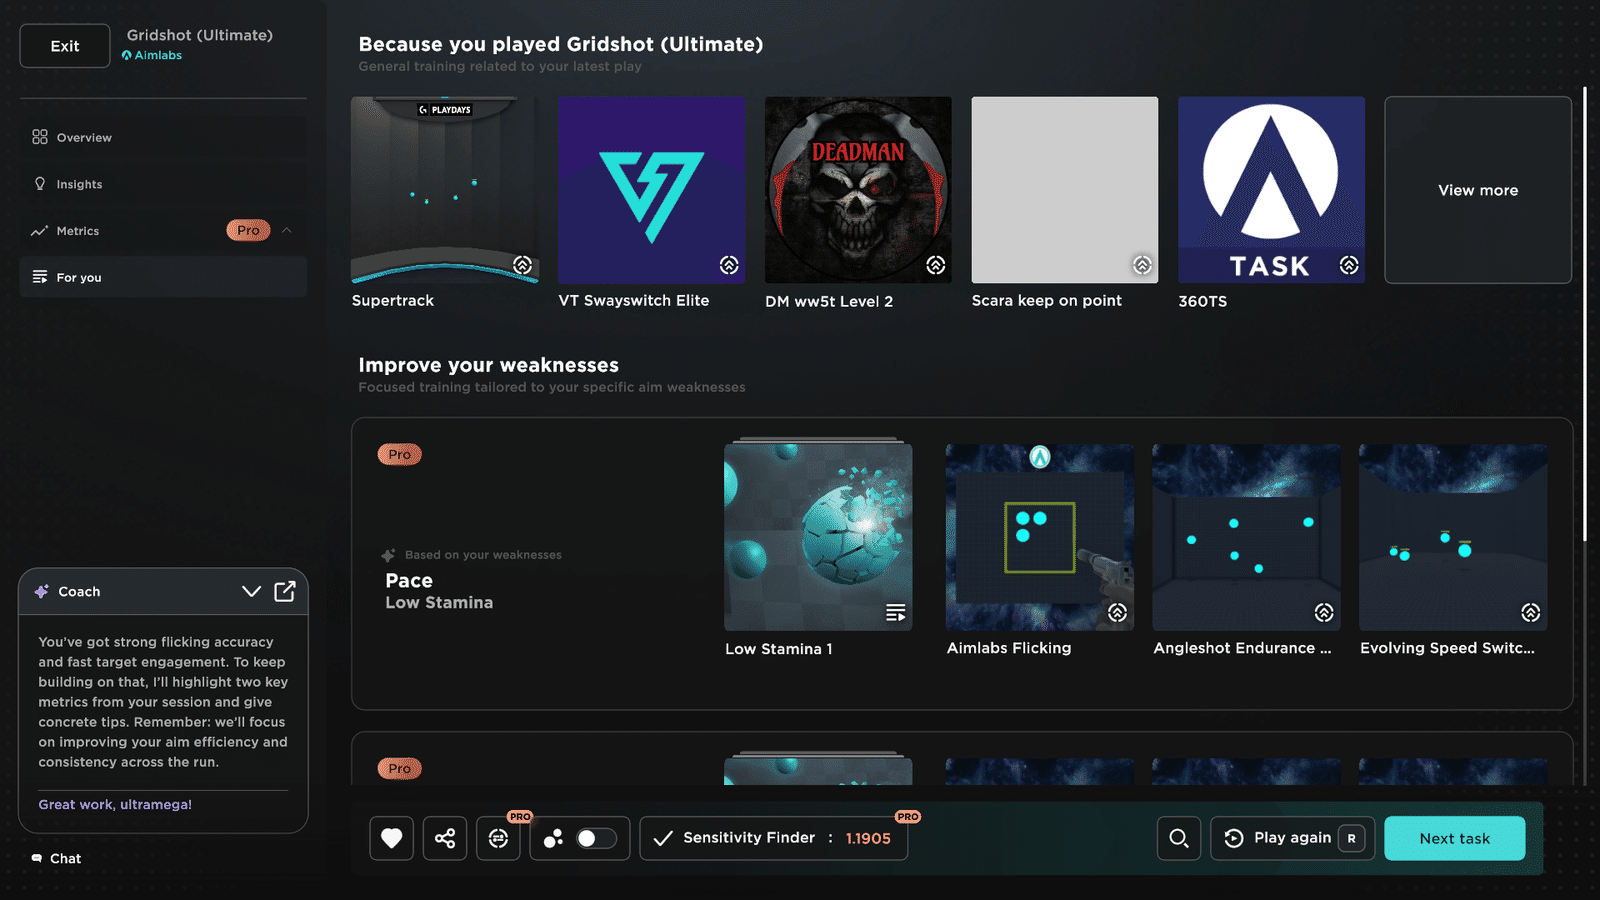Click the For you list icon
Image resolution: width=1600 pixels, height=900 pixels.
click(x=40, y=277)
